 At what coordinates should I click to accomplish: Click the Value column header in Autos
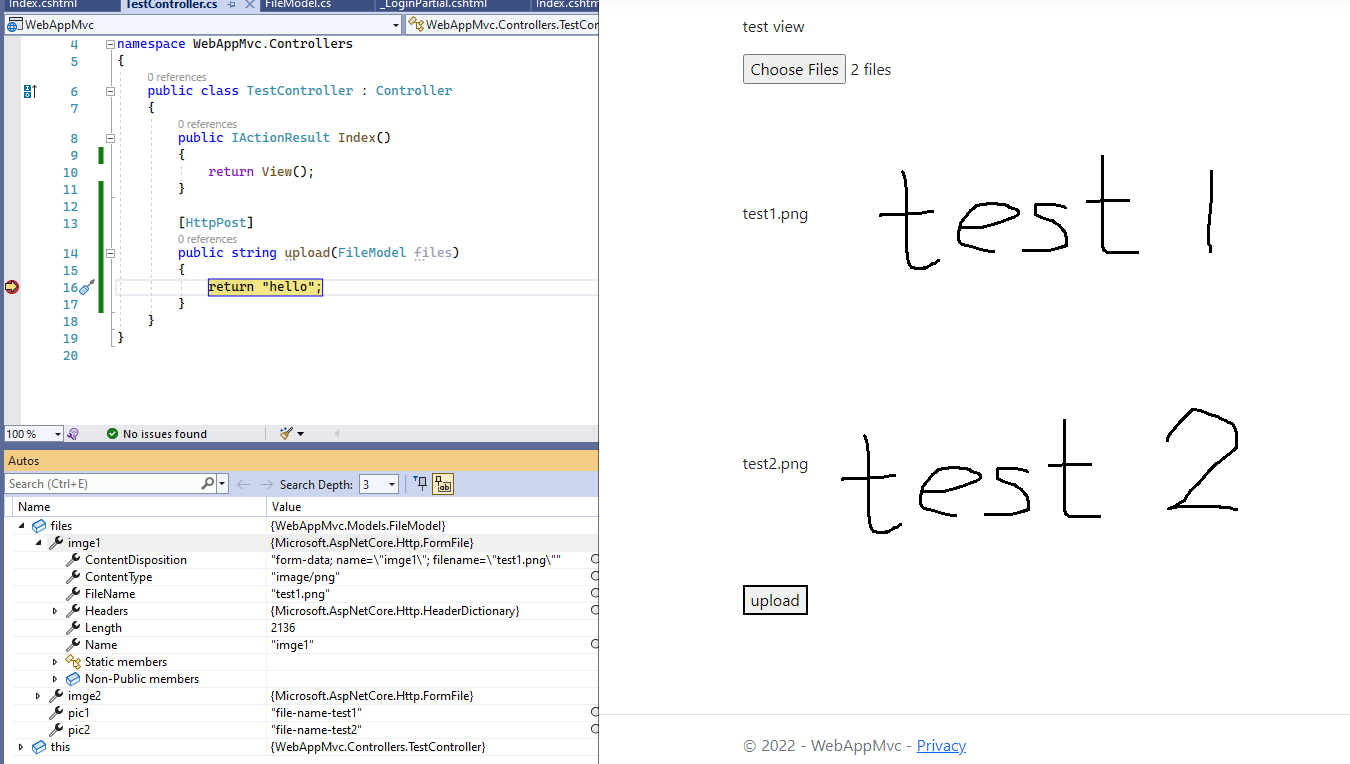point(433,507)
